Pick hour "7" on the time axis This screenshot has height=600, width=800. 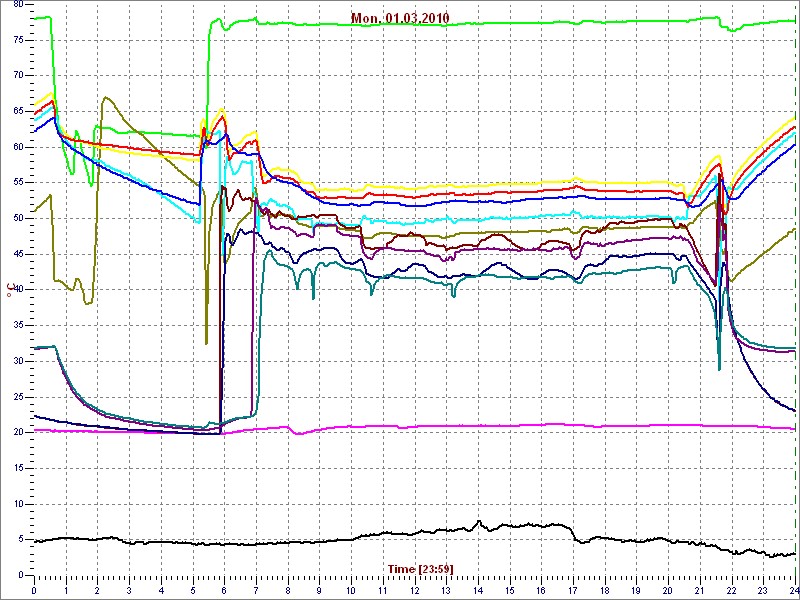[256, 590]
